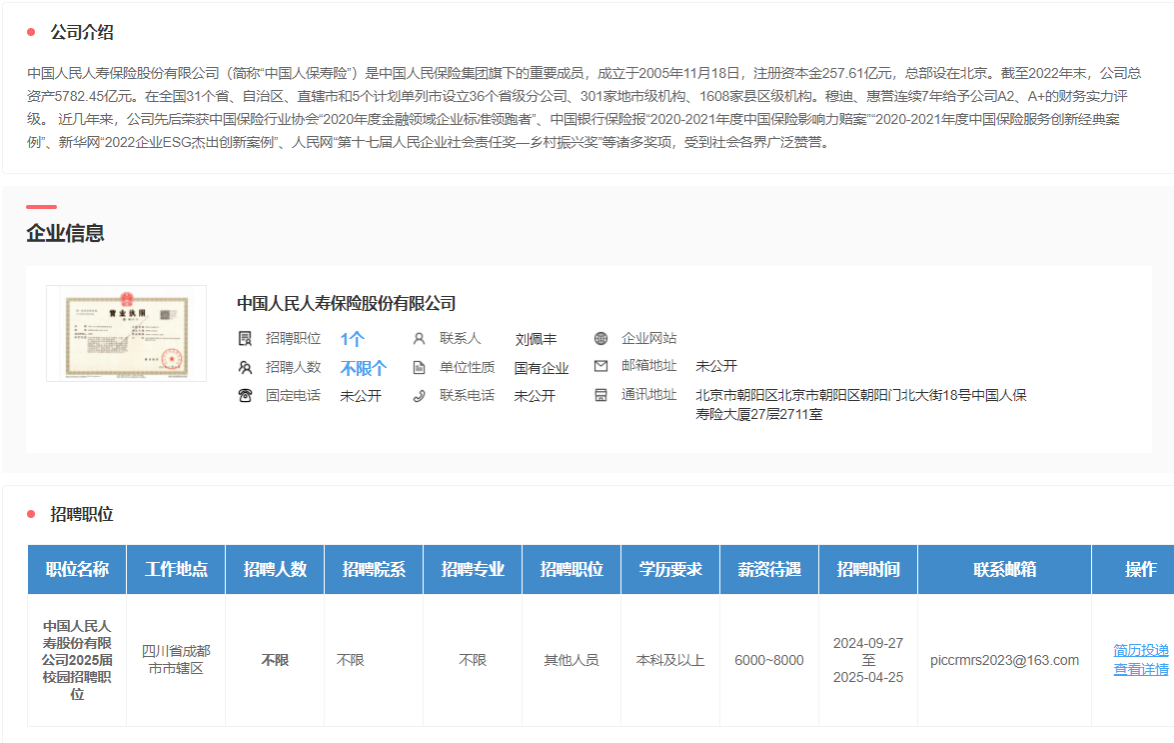Screen dimensions: 1174x743
Task: Click the 通讯地址 building icon
Action: click(x=600, y=395)
